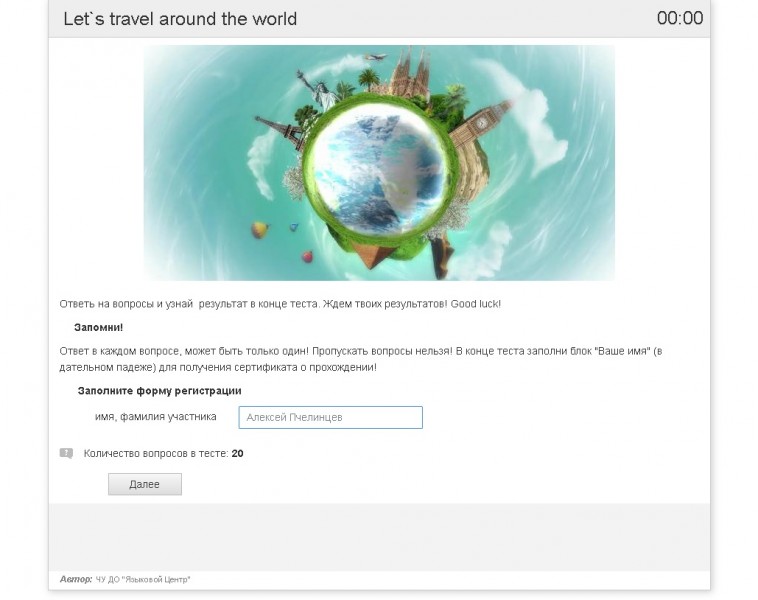Click the Запомни! heading
758x600 pixels.
tap(99, 327)
